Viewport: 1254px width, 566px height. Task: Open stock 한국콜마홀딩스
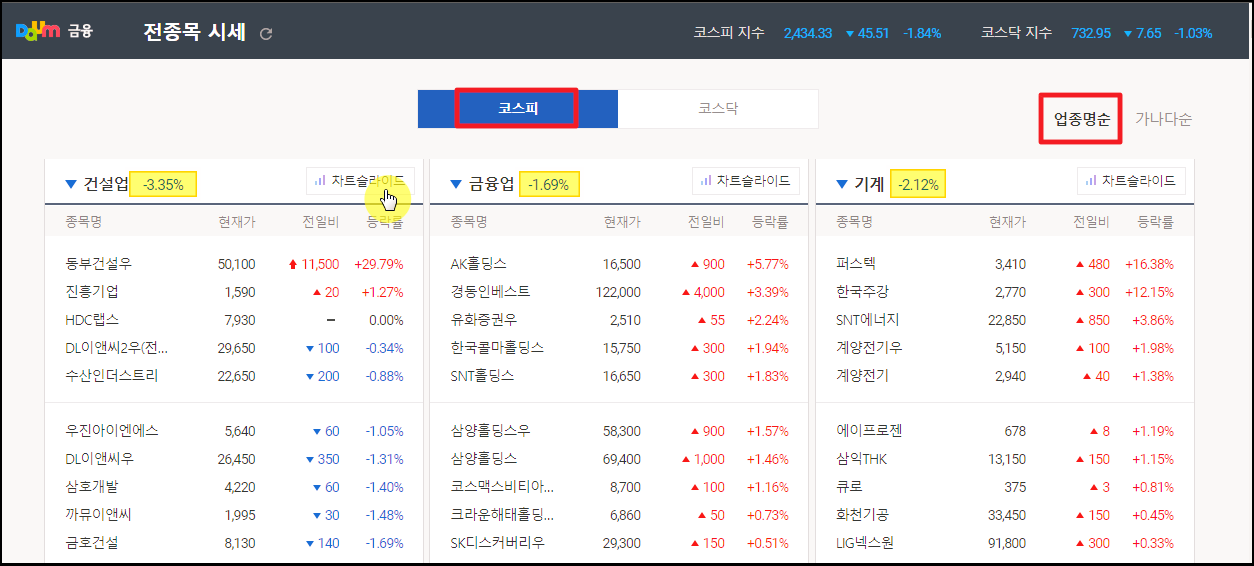[x=497, y=348]
